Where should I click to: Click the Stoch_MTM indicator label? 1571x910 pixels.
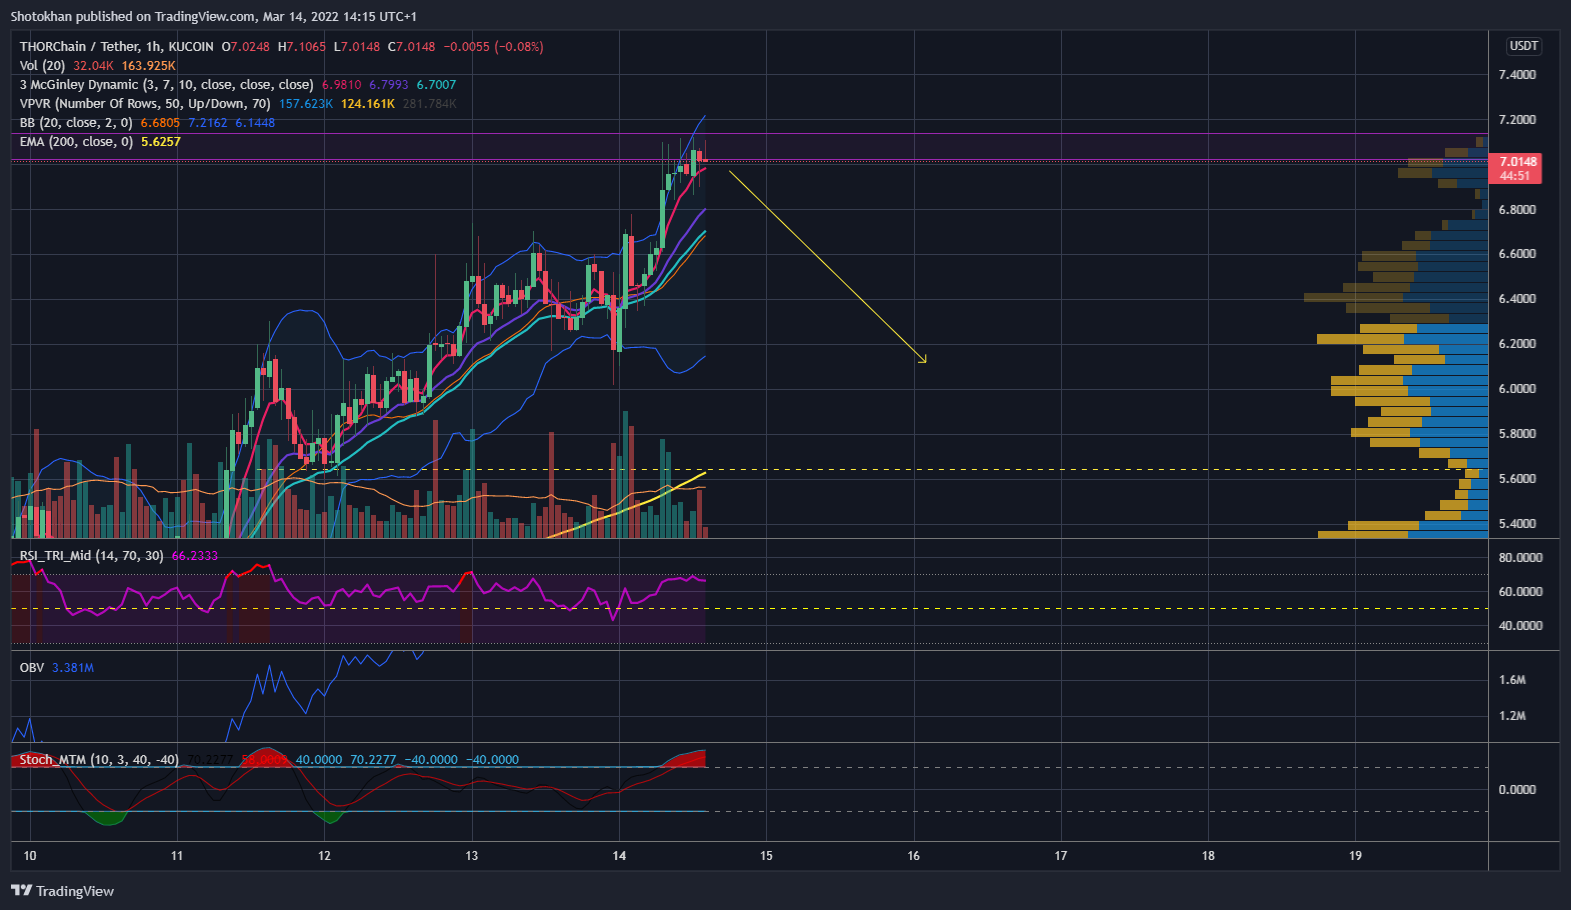coord(99,760)
